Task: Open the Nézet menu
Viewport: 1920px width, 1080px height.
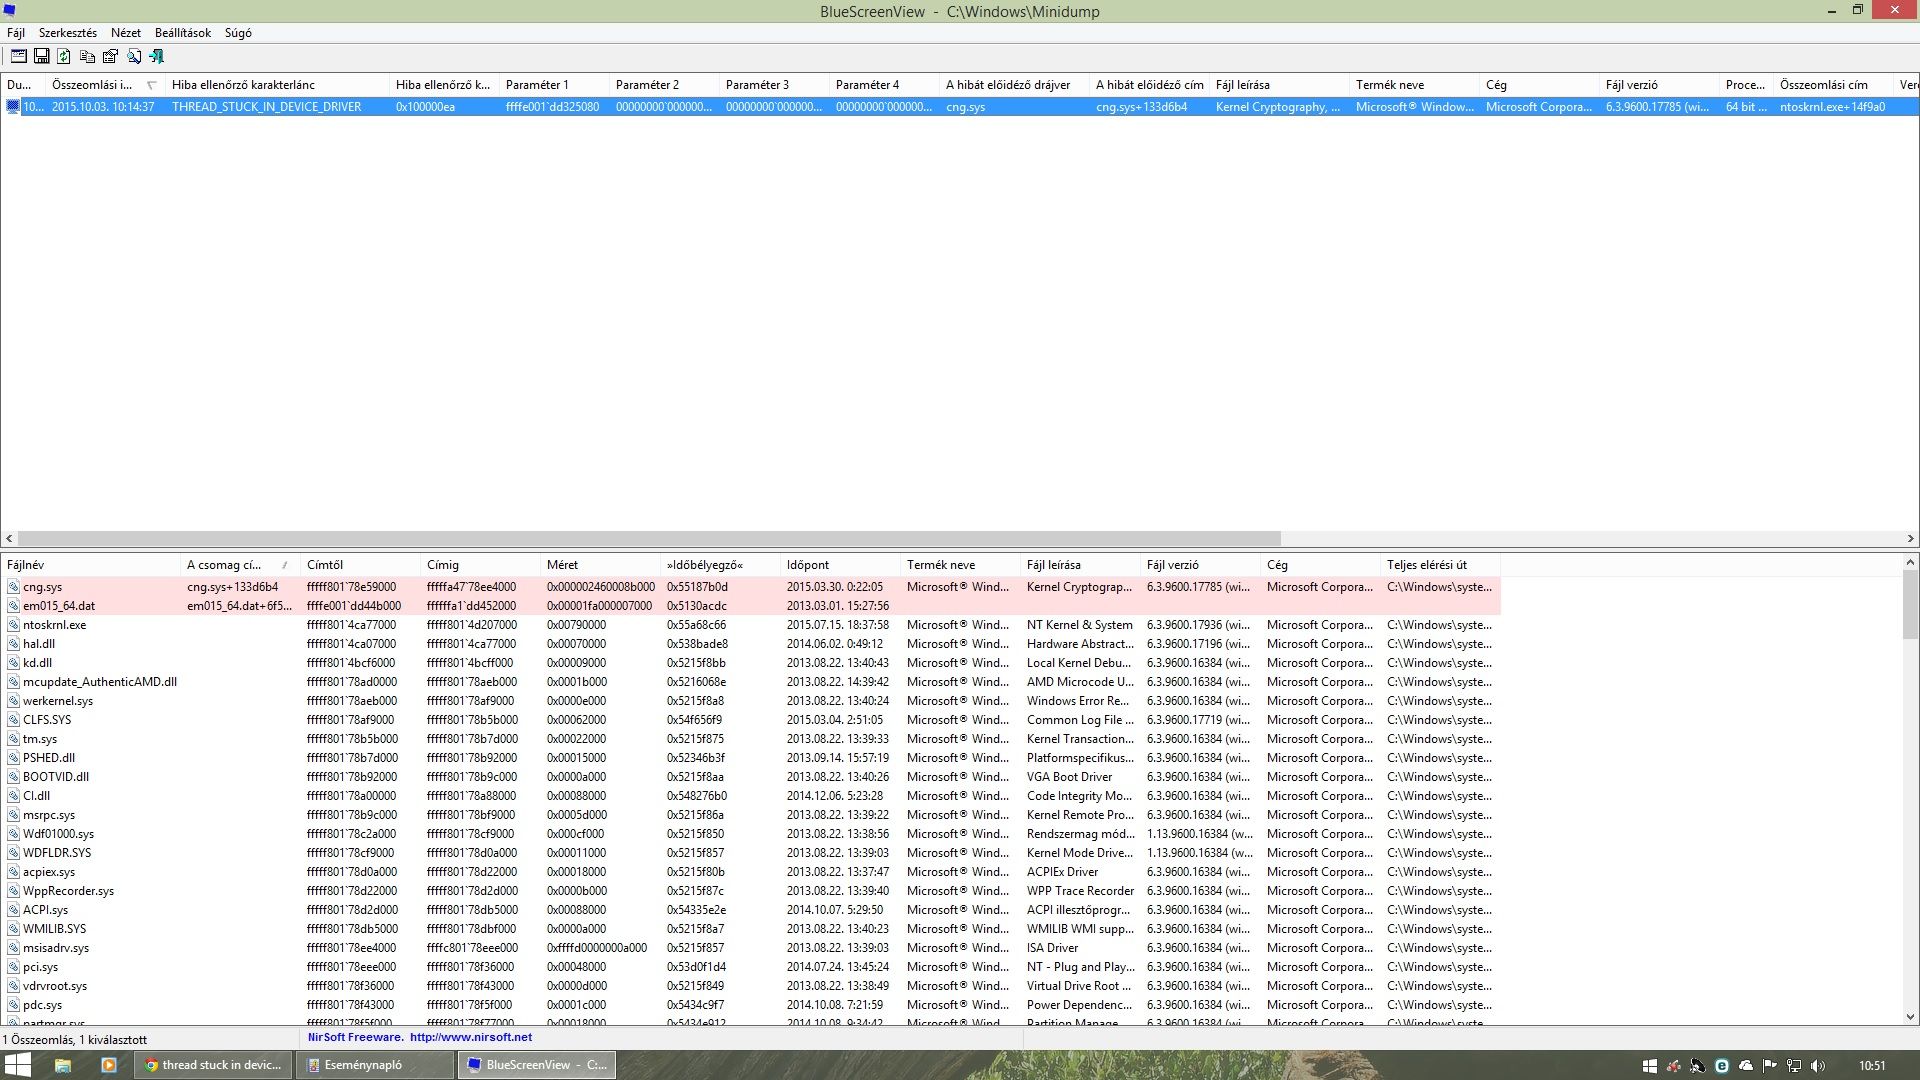Action: 126,33
